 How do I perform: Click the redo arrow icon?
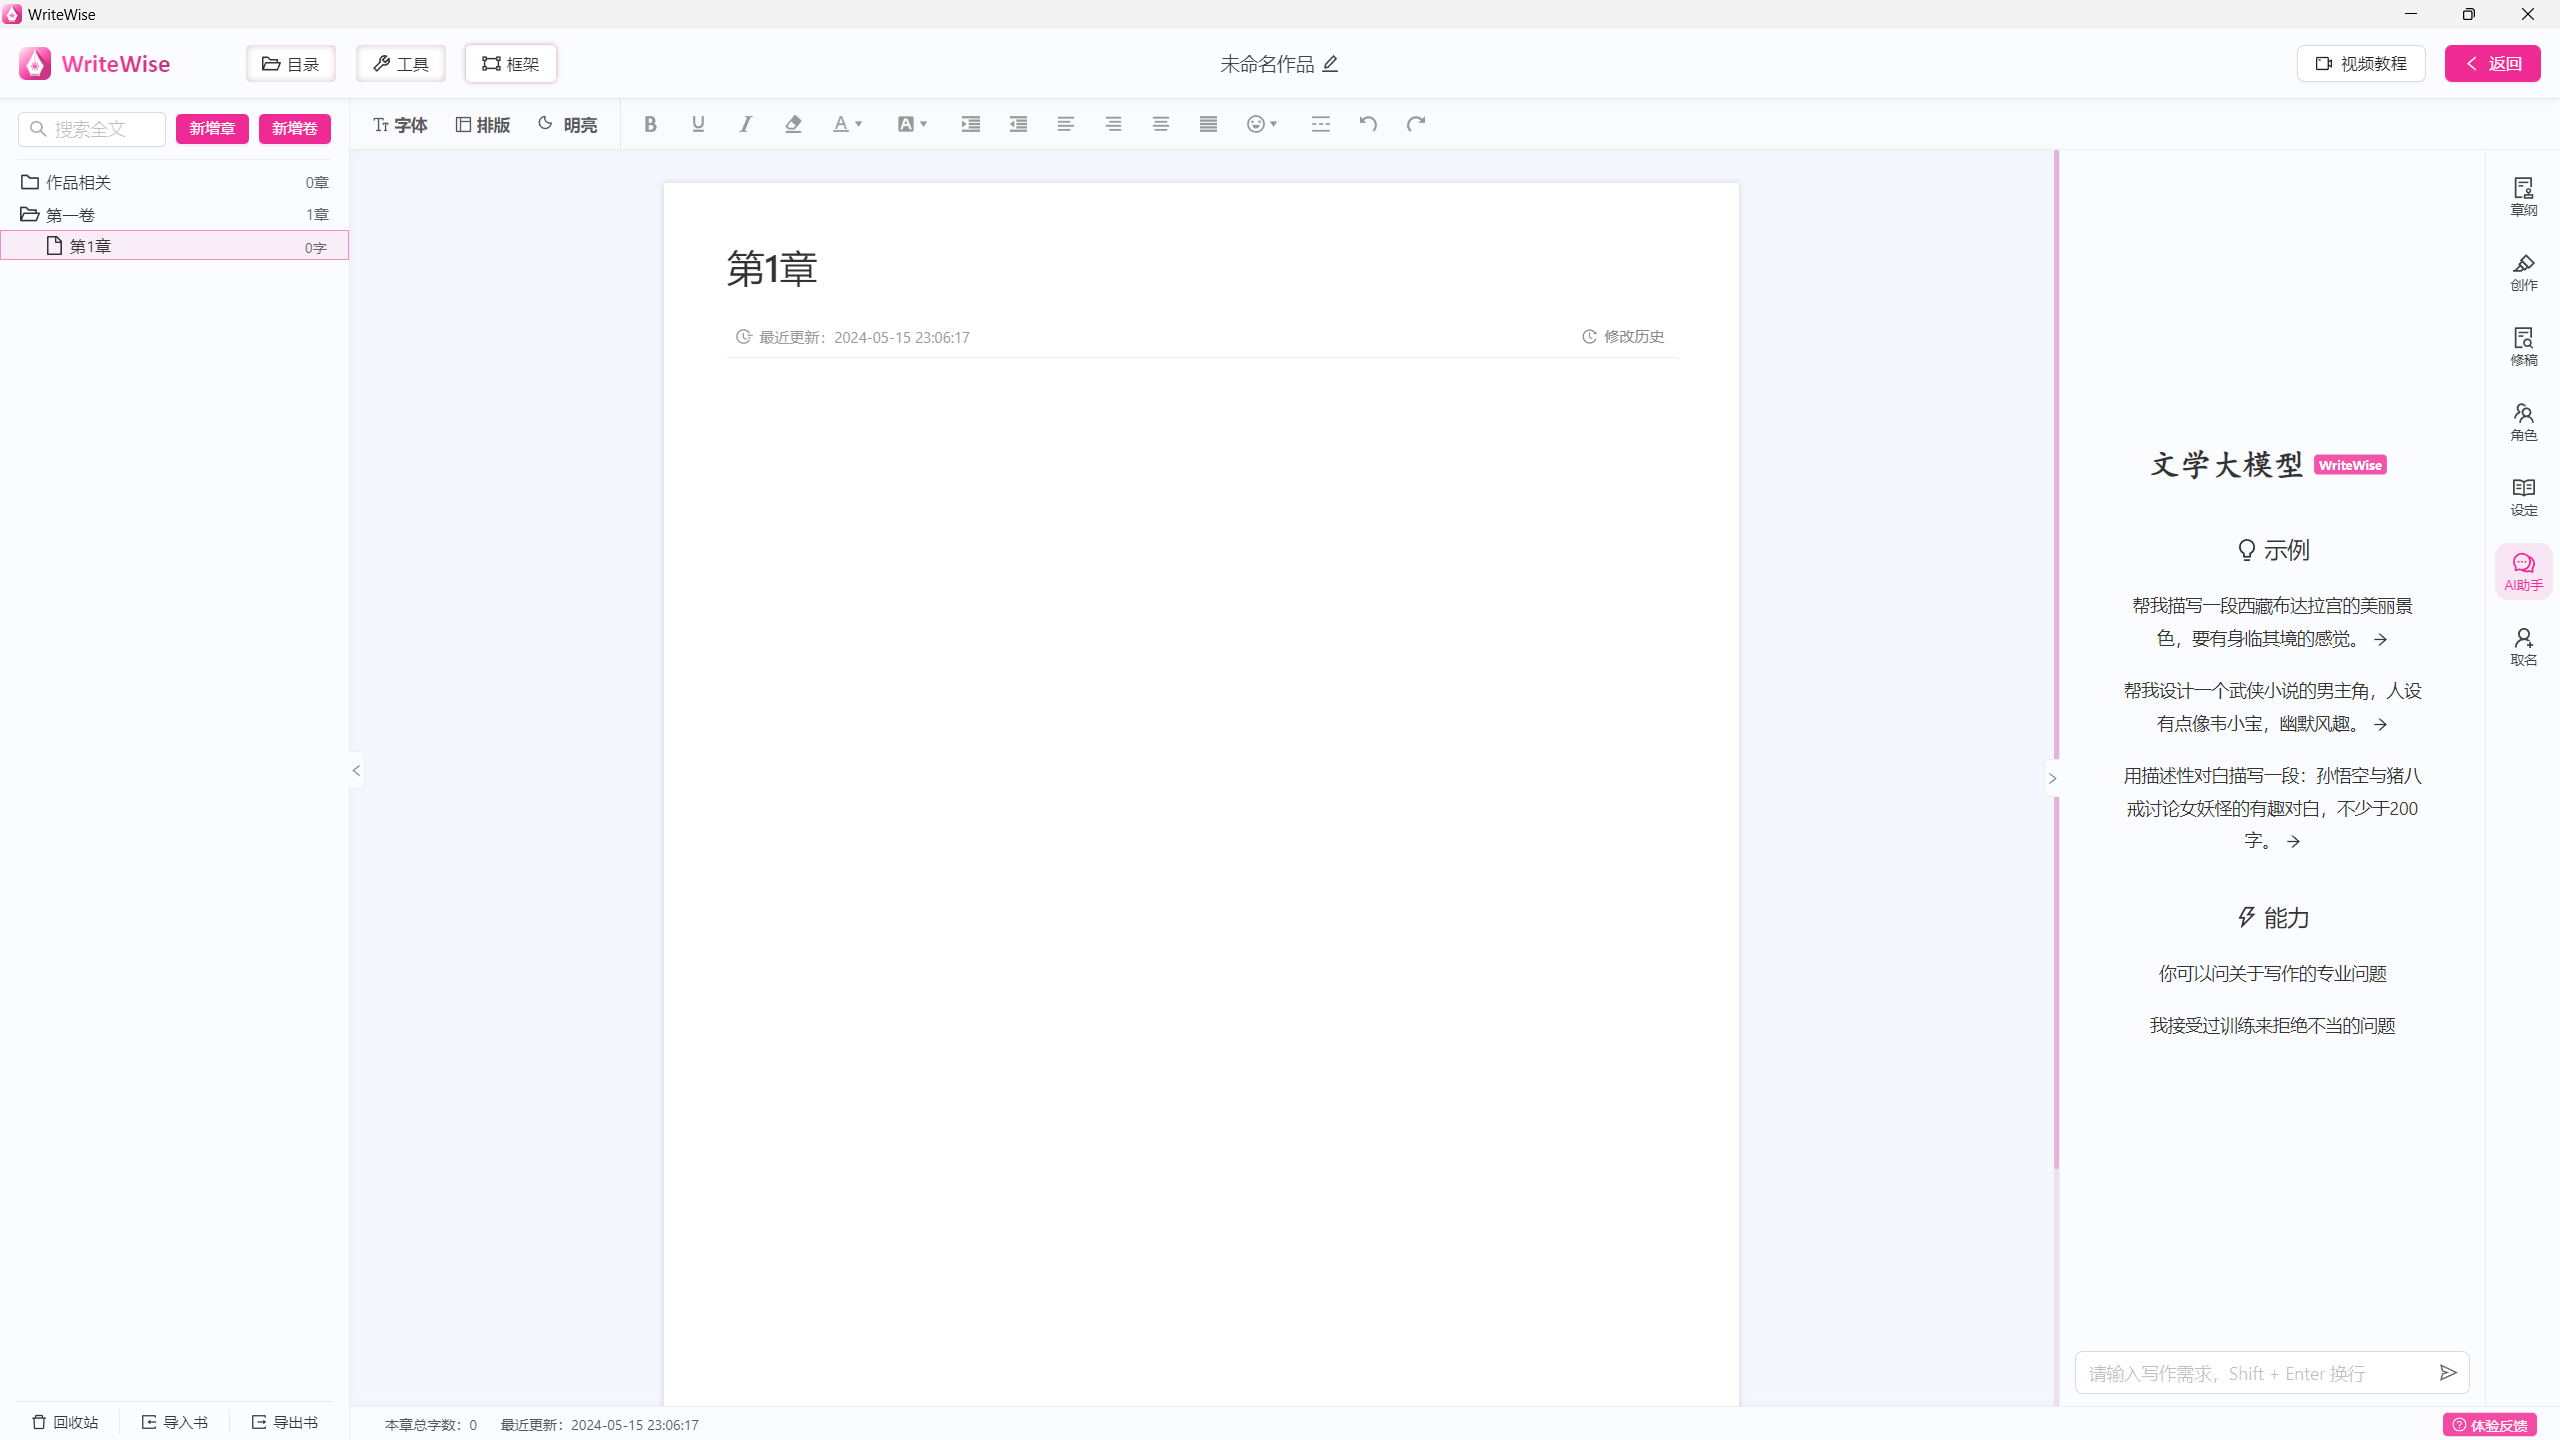click(1416, 124)
